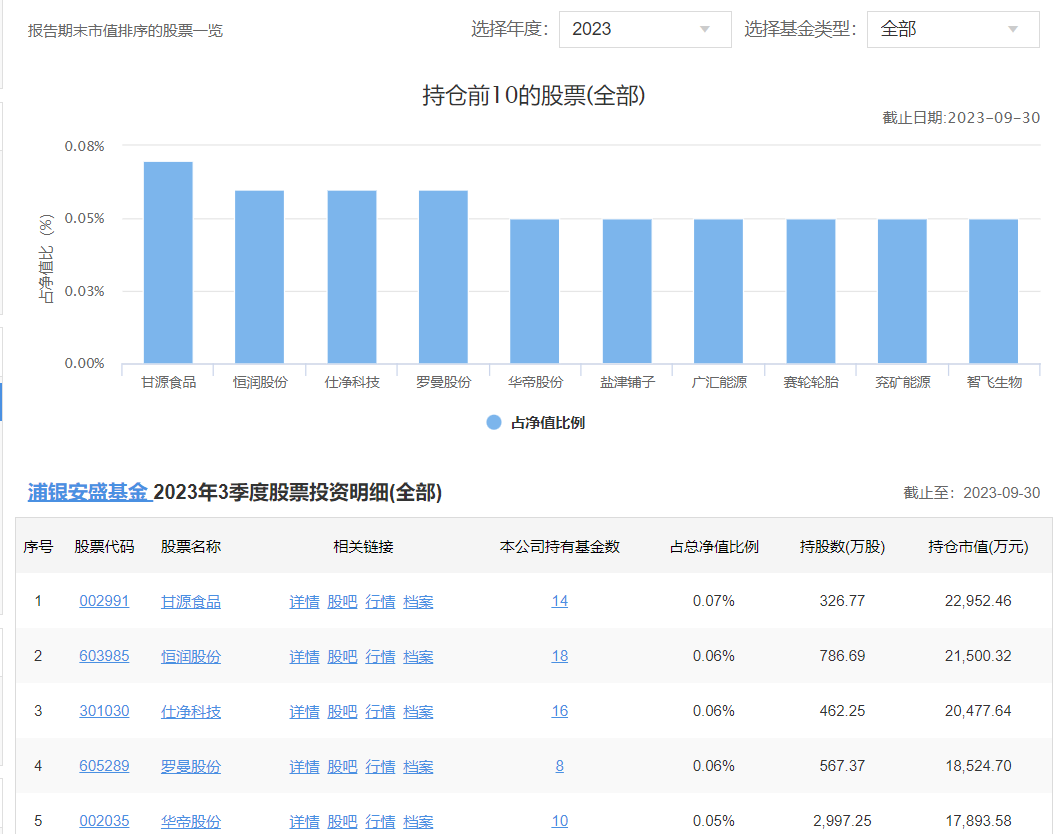Click holding fund count 8 for 罗曼股份

(x=559, y=766)
